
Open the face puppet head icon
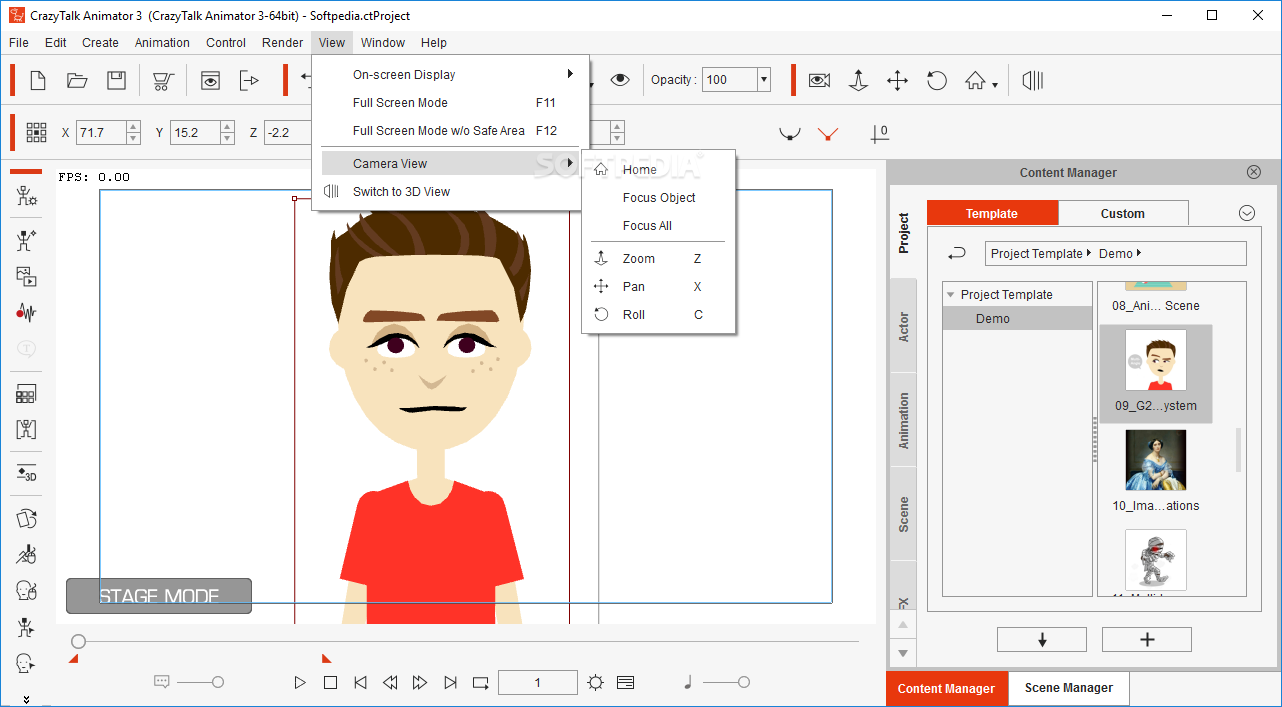pos(27,590)
